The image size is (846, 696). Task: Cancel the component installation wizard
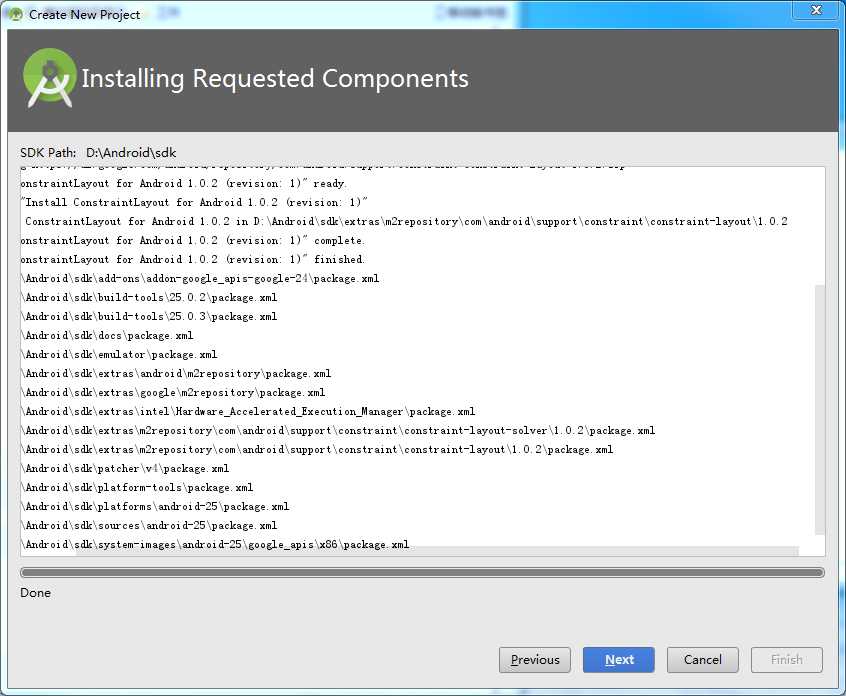[x=702, y=660]
